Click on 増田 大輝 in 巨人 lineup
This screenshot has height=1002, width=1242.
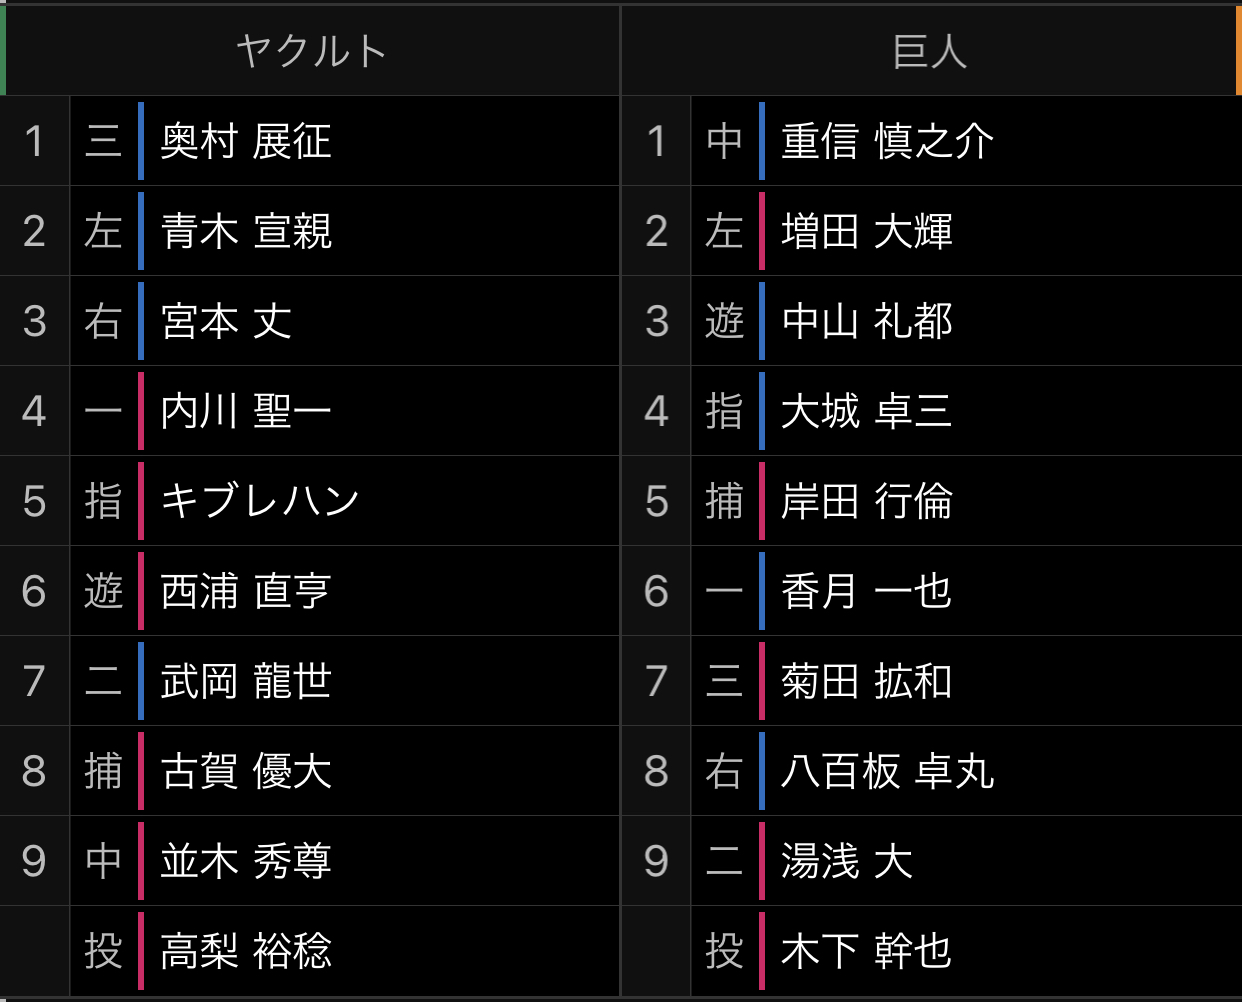pyautogui.click(x=867, y=231)
